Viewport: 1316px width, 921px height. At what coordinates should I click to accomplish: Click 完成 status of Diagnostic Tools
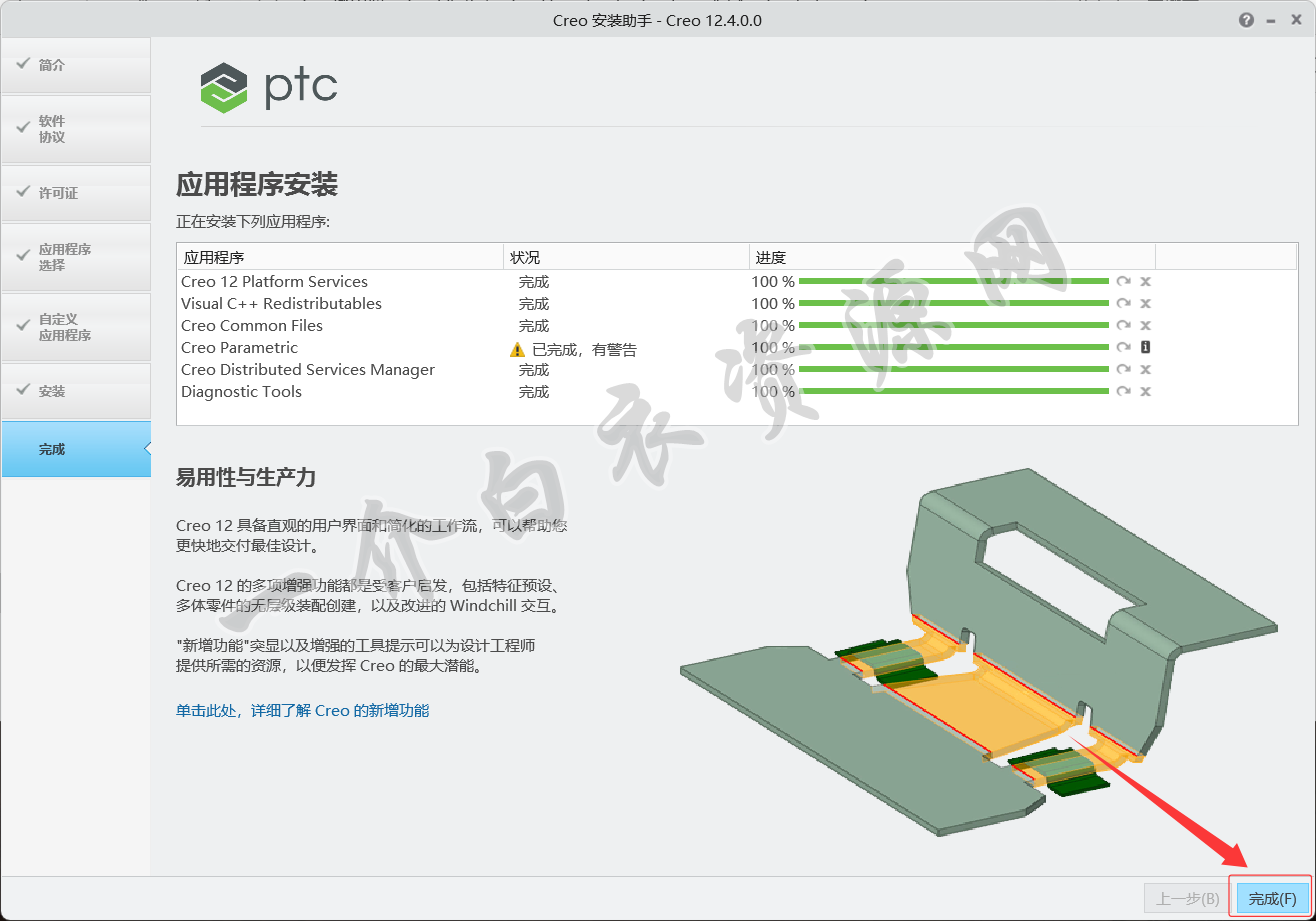click(x=534, y=392)
